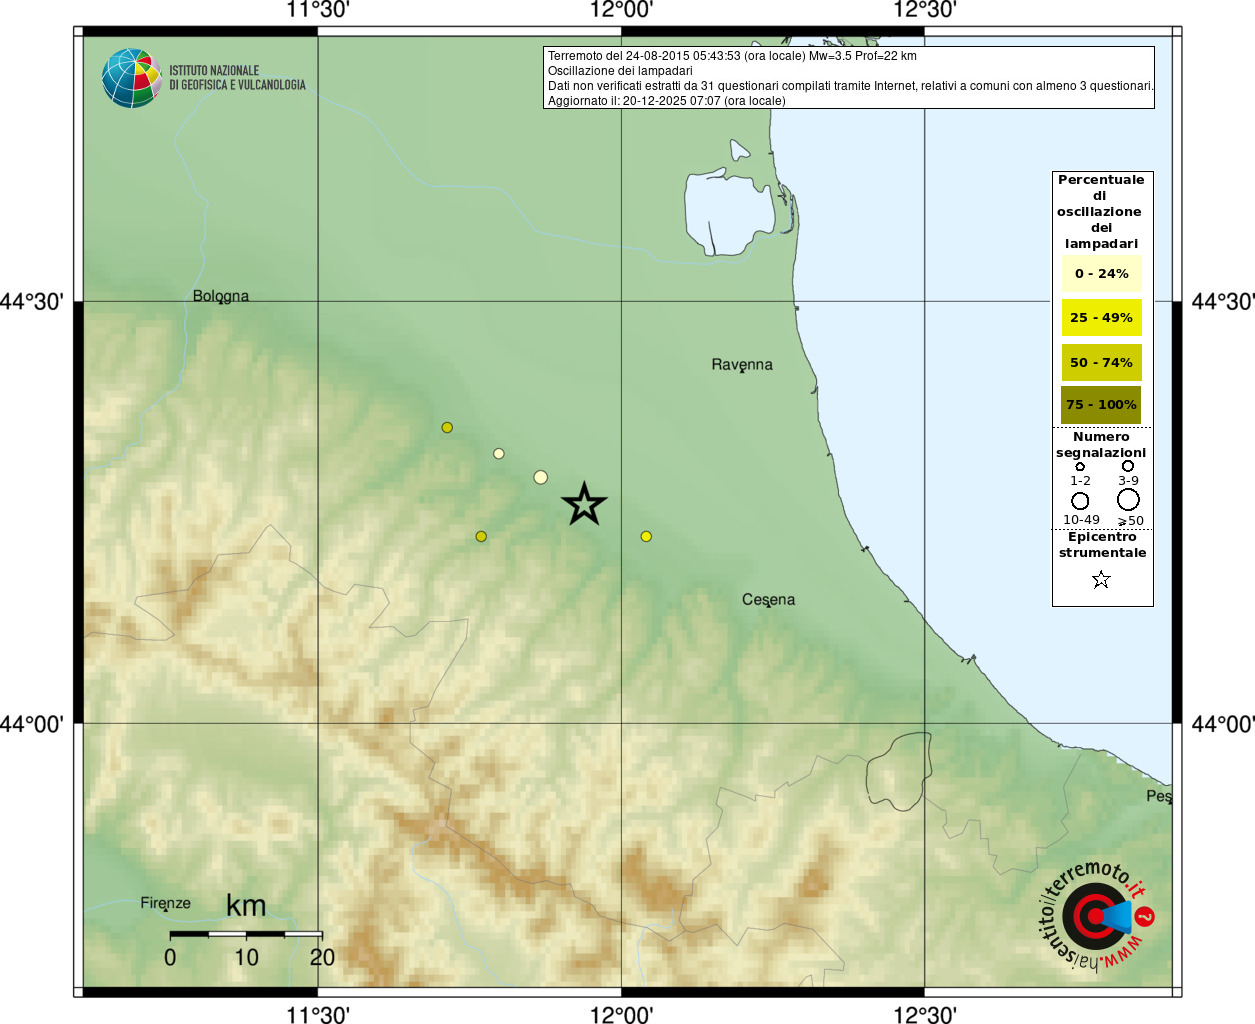Viewport: 1255px width, 1024px height.
Task: Click the INGV globe logo
Action: click(x=132, y=78)
